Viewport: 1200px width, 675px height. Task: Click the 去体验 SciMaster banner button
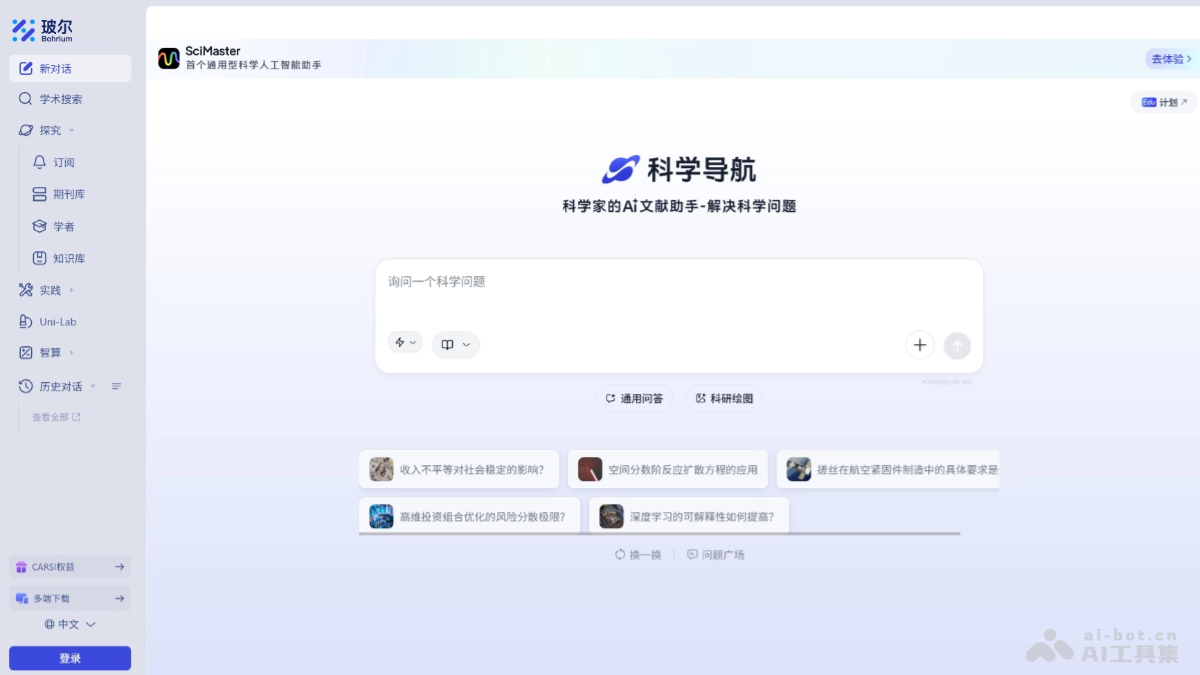(1167, 59)
